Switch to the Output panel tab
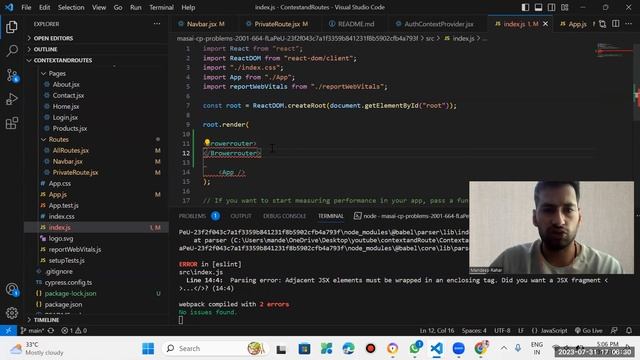The width and height of the screenshot is (640, 360). [241, 216]
